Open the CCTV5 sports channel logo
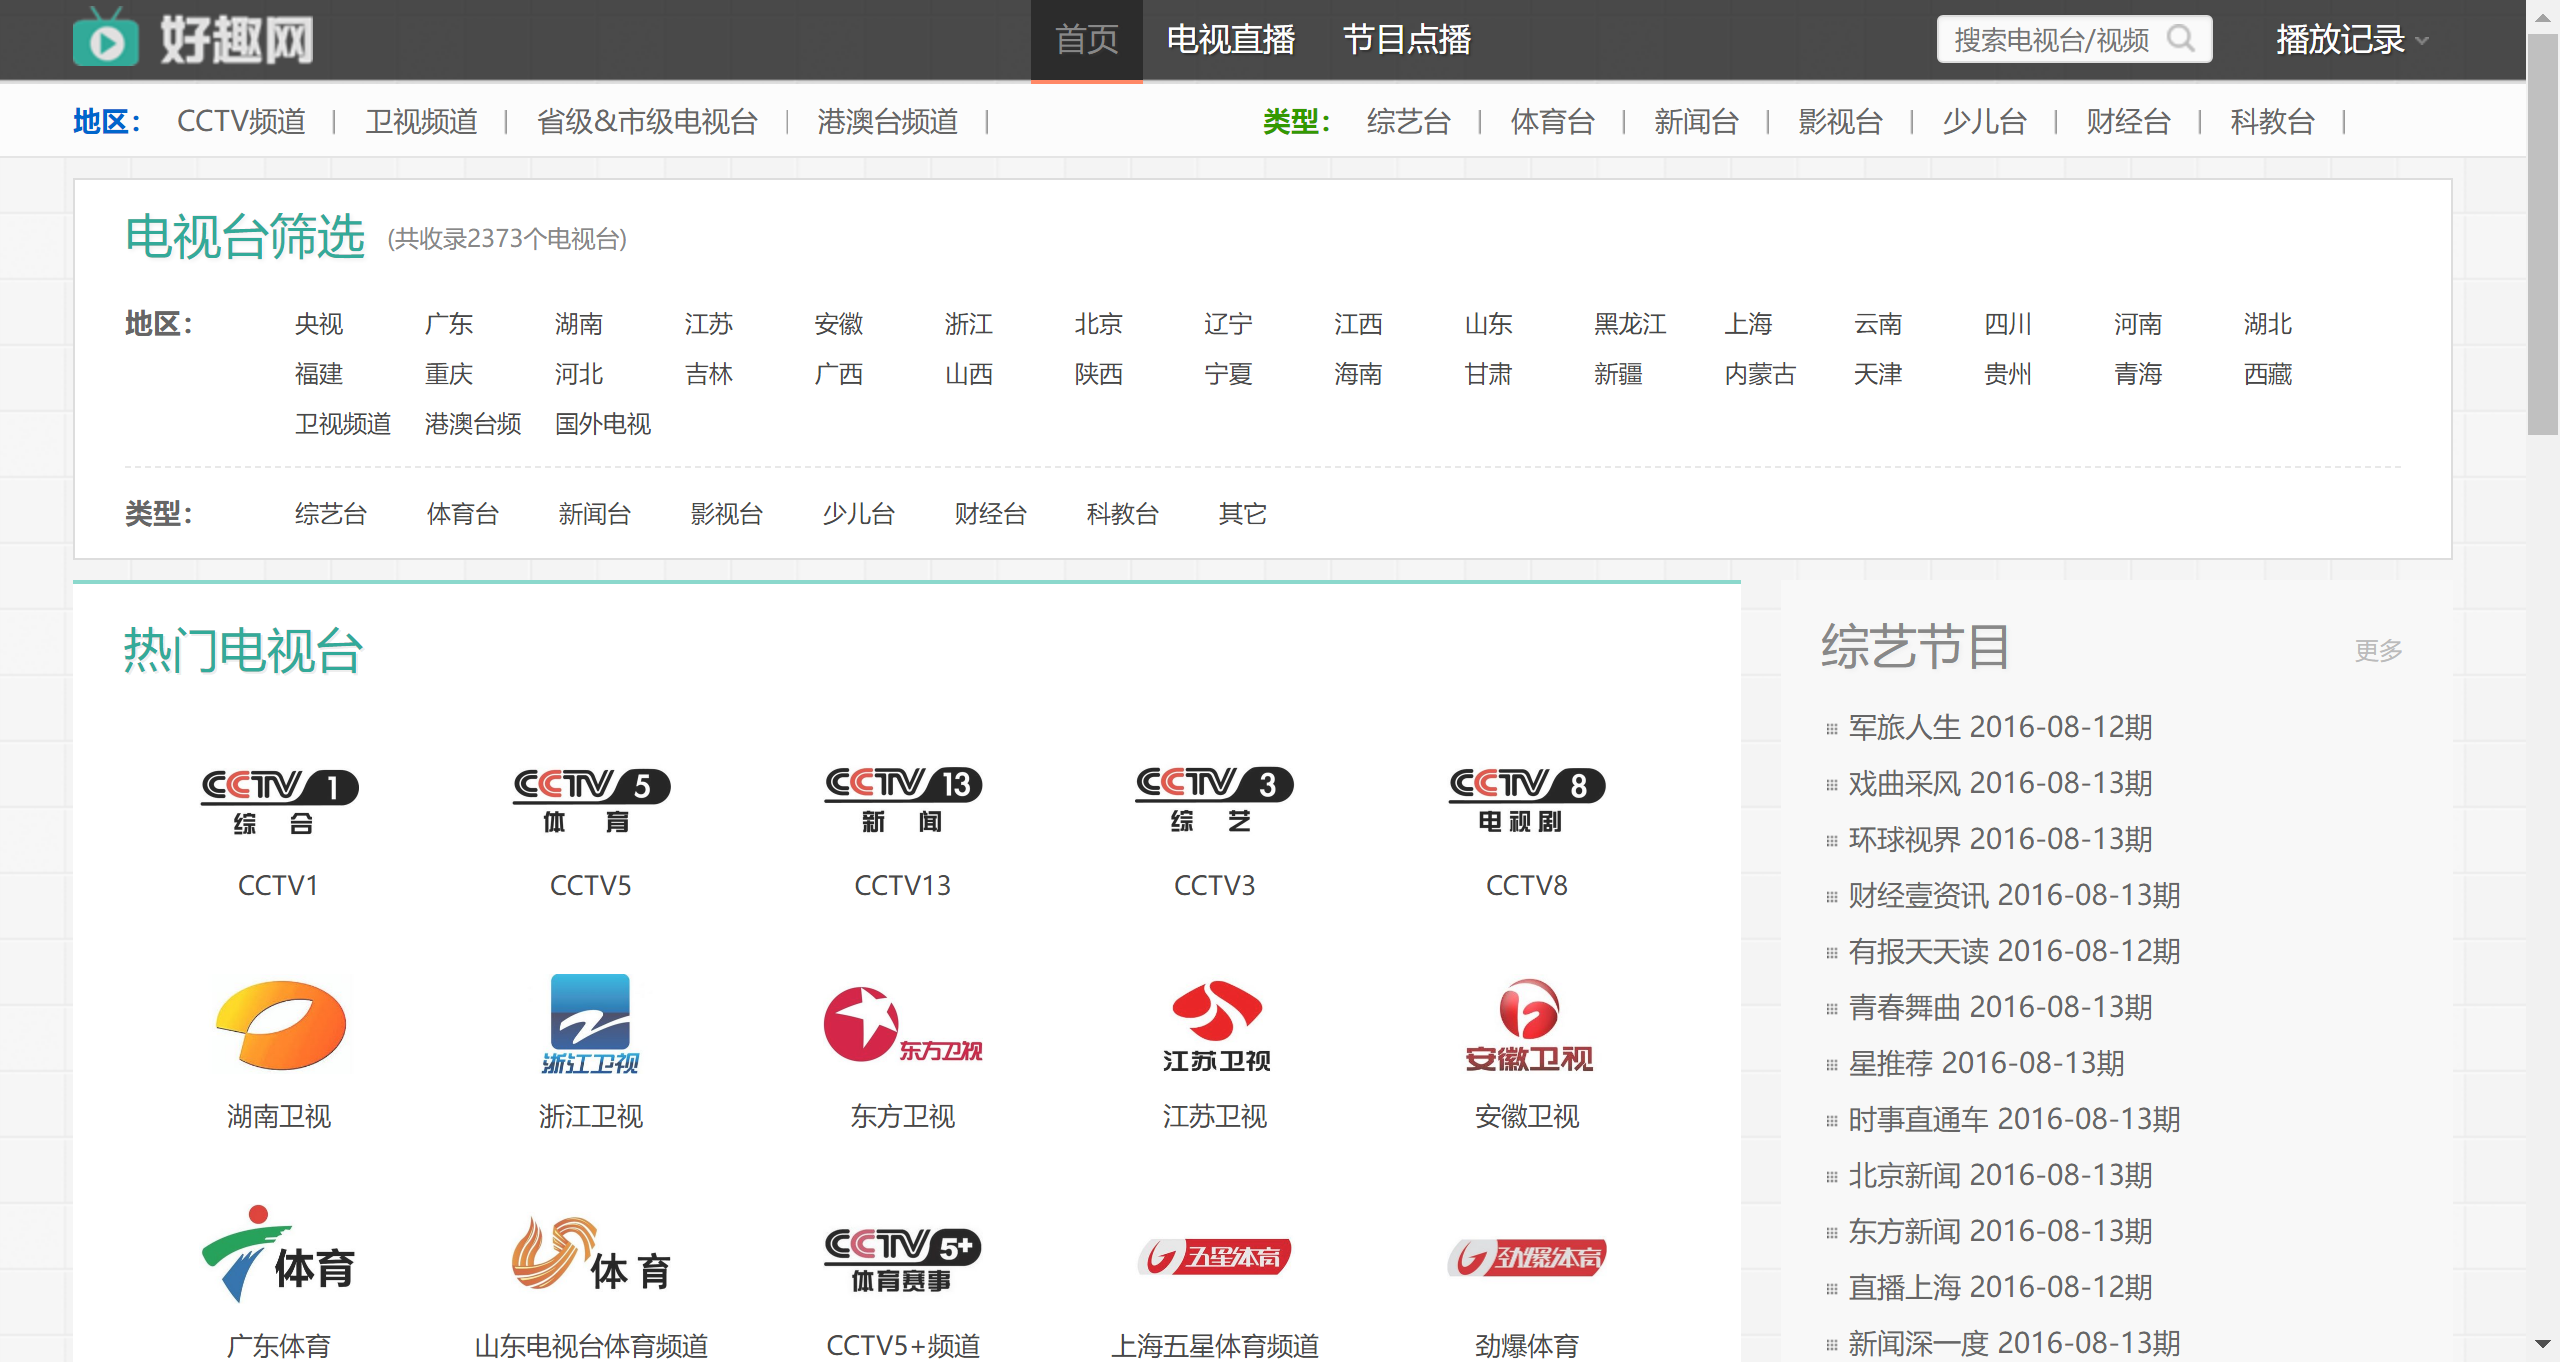Viewport: 2560px width, 1362px height. 591,800
